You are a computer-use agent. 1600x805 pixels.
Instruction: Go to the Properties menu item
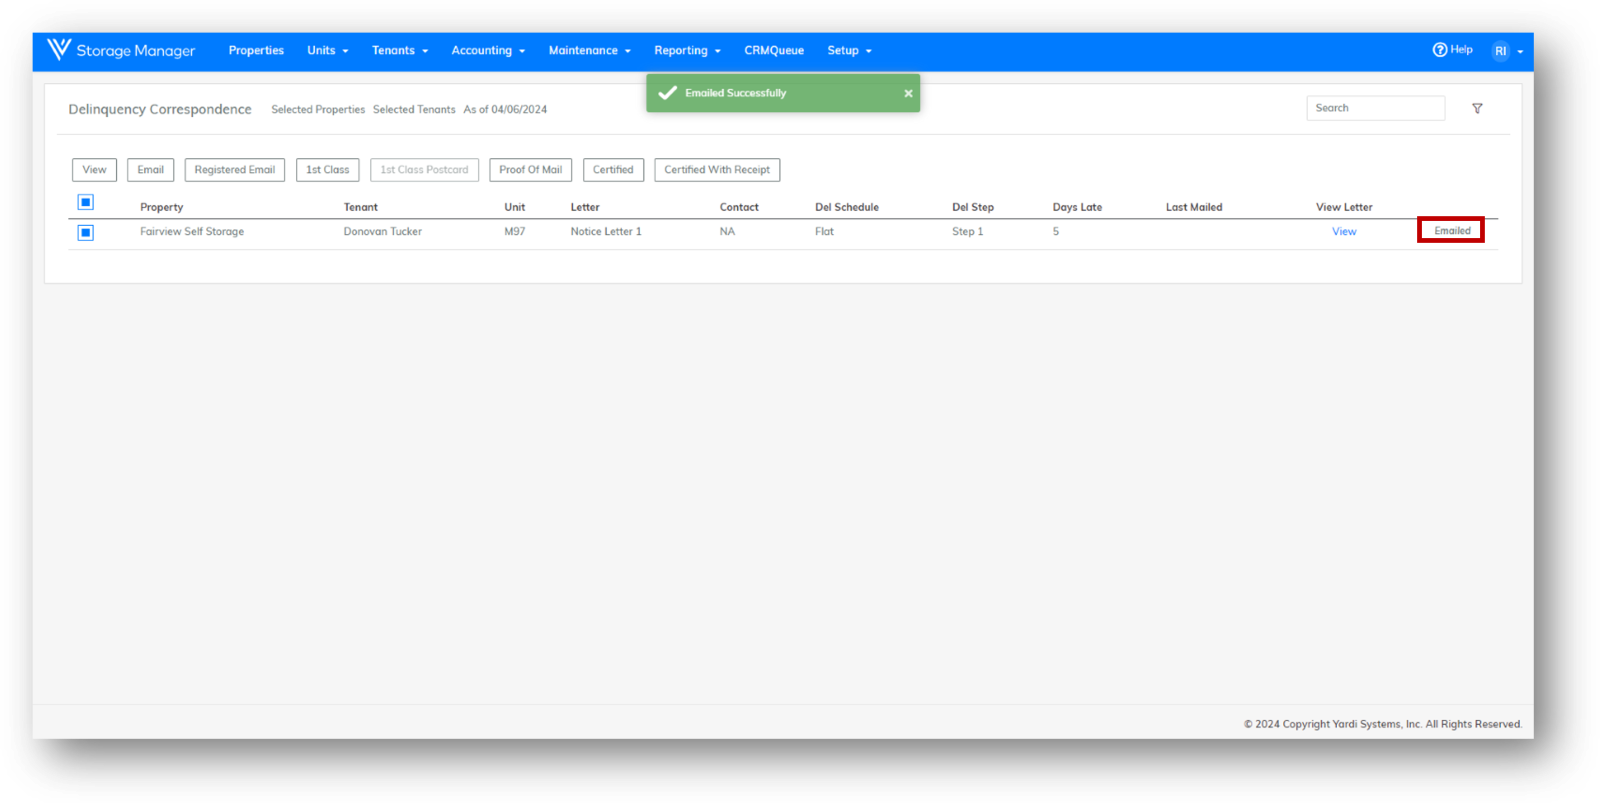click(256, 51)
